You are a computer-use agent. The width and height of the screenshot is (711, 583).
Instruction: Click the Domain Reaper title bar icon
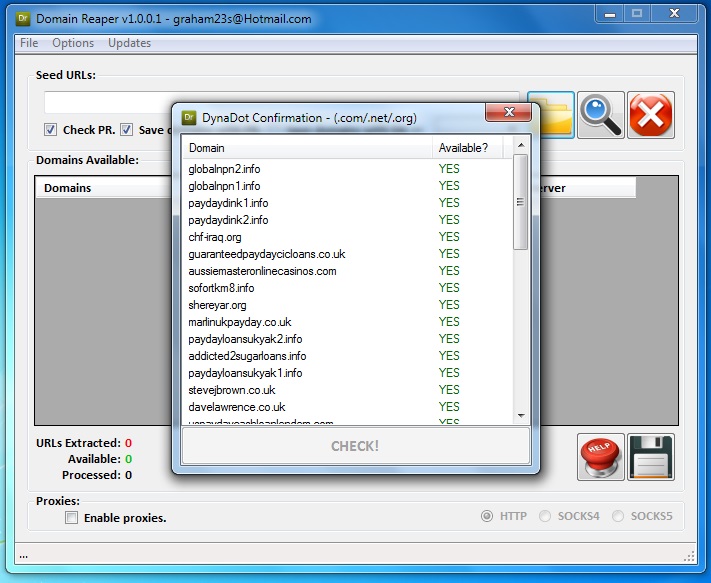(23, 19)
